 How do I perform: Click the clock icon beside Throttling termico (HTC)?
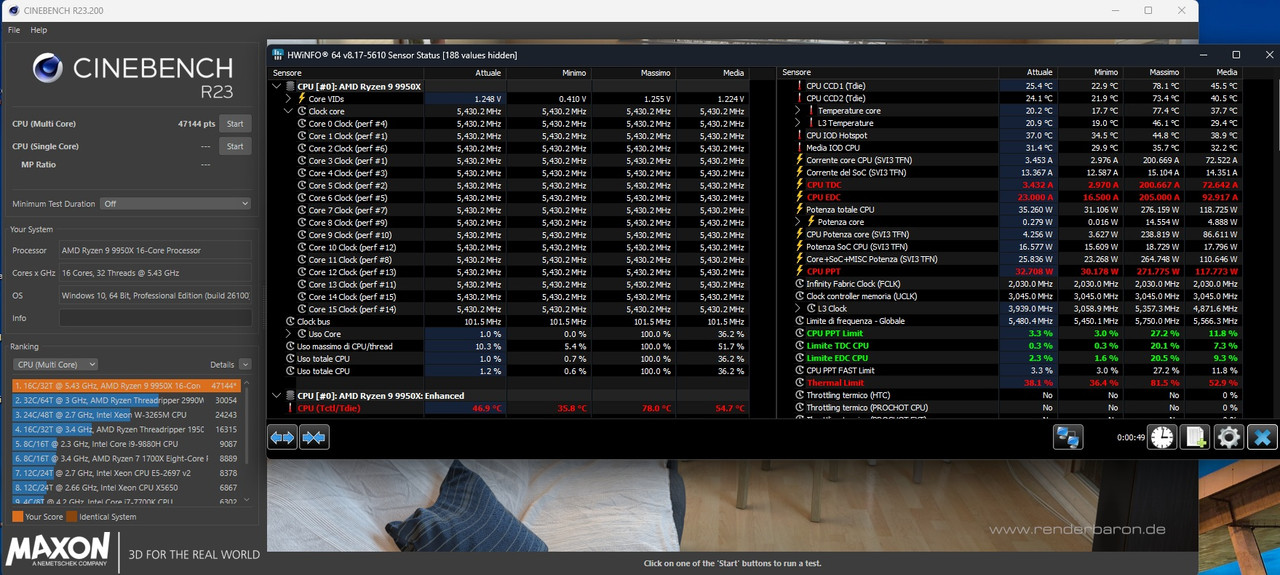[x=799, y=395]
